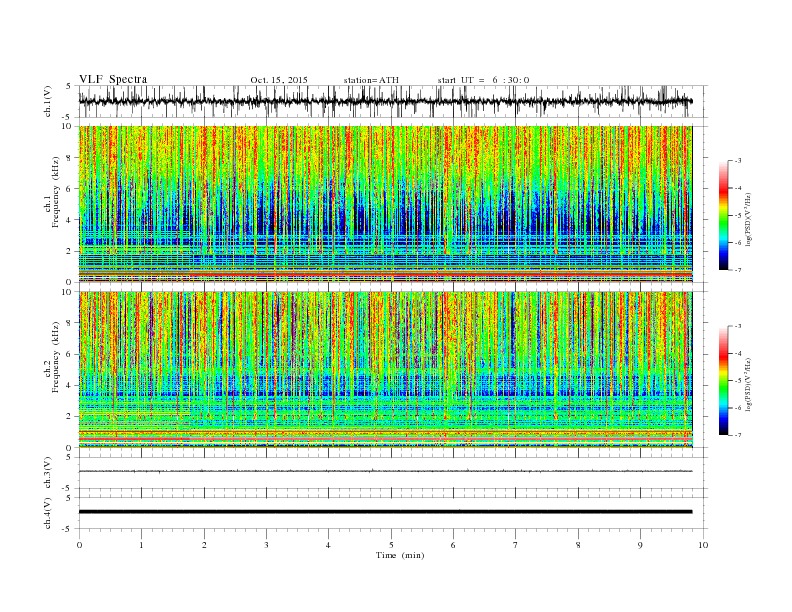The height and width of the screenshot is (612, 792).
Task: Click the ch.1 "Frequency (kHz)" axis label
Action: pyautogui.click(x=55, y=192)
